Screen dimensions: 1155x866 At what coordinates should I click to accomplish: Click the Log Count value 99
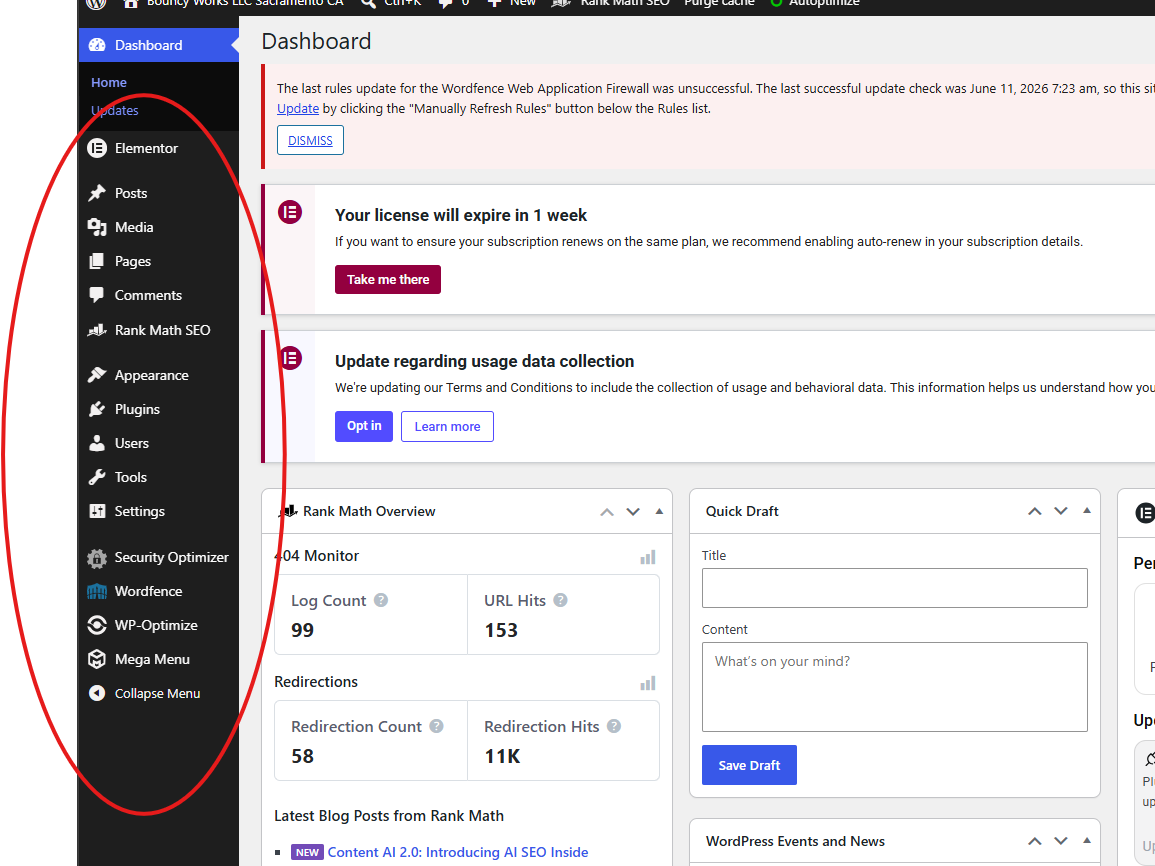tap(303, 630)
